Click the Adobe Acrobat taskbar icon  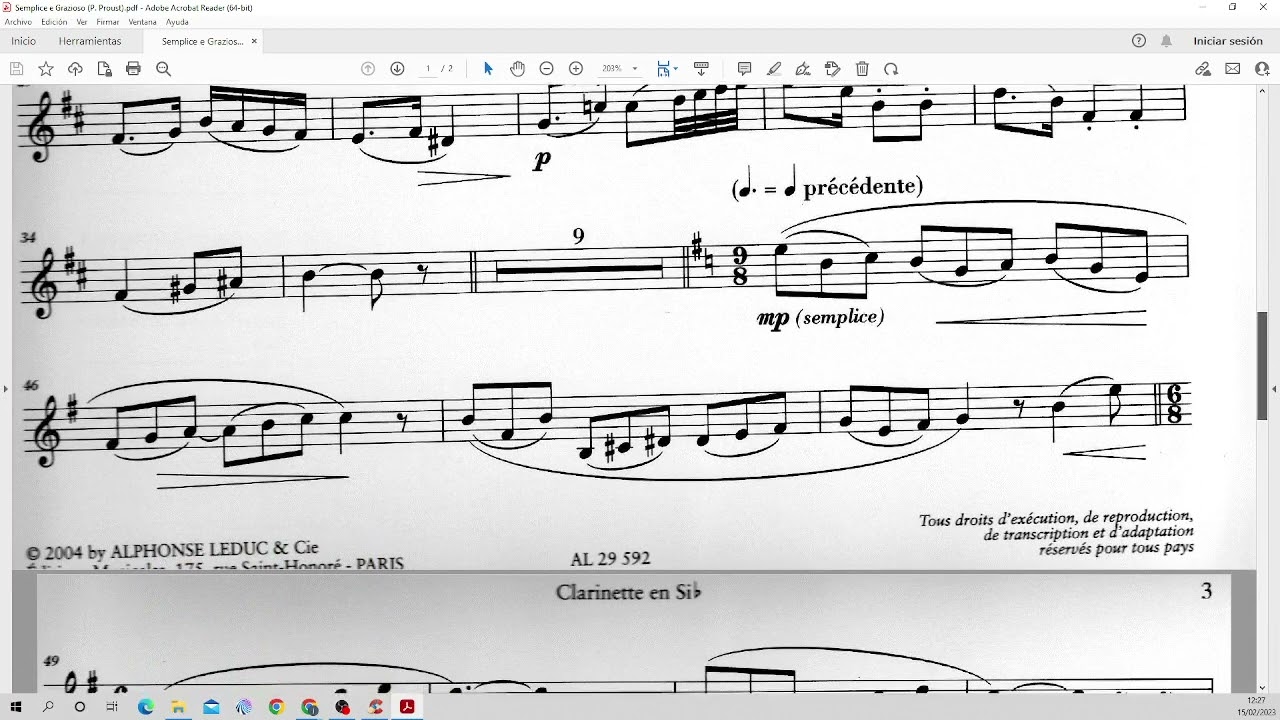407,707
